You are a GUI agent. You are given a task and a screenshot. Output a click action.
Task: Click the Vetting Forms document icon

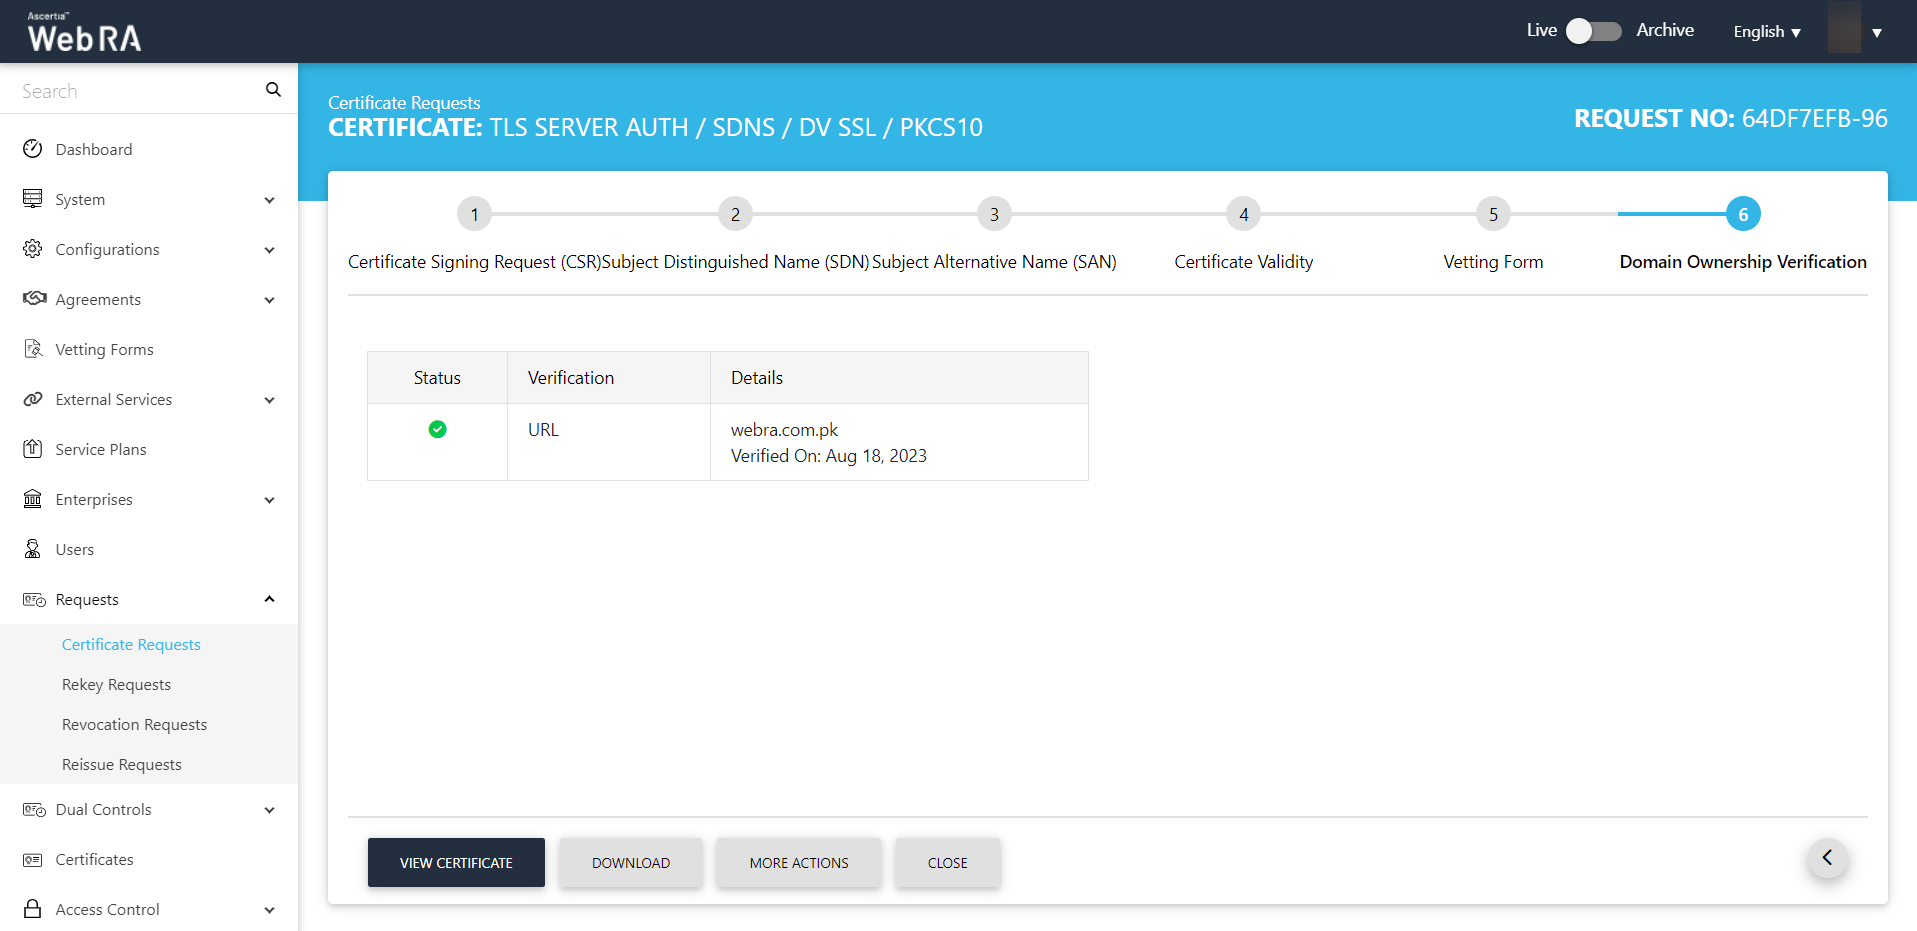pos(33,349)
